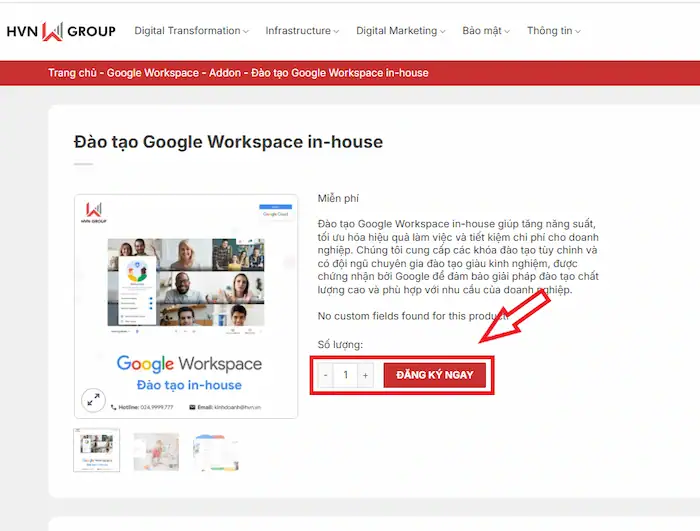The width and height of the screenshot is (700, 531).
Task: Open fullscreen view with the expand image icon
Action: pyautogui.click(x=93, y=400)
